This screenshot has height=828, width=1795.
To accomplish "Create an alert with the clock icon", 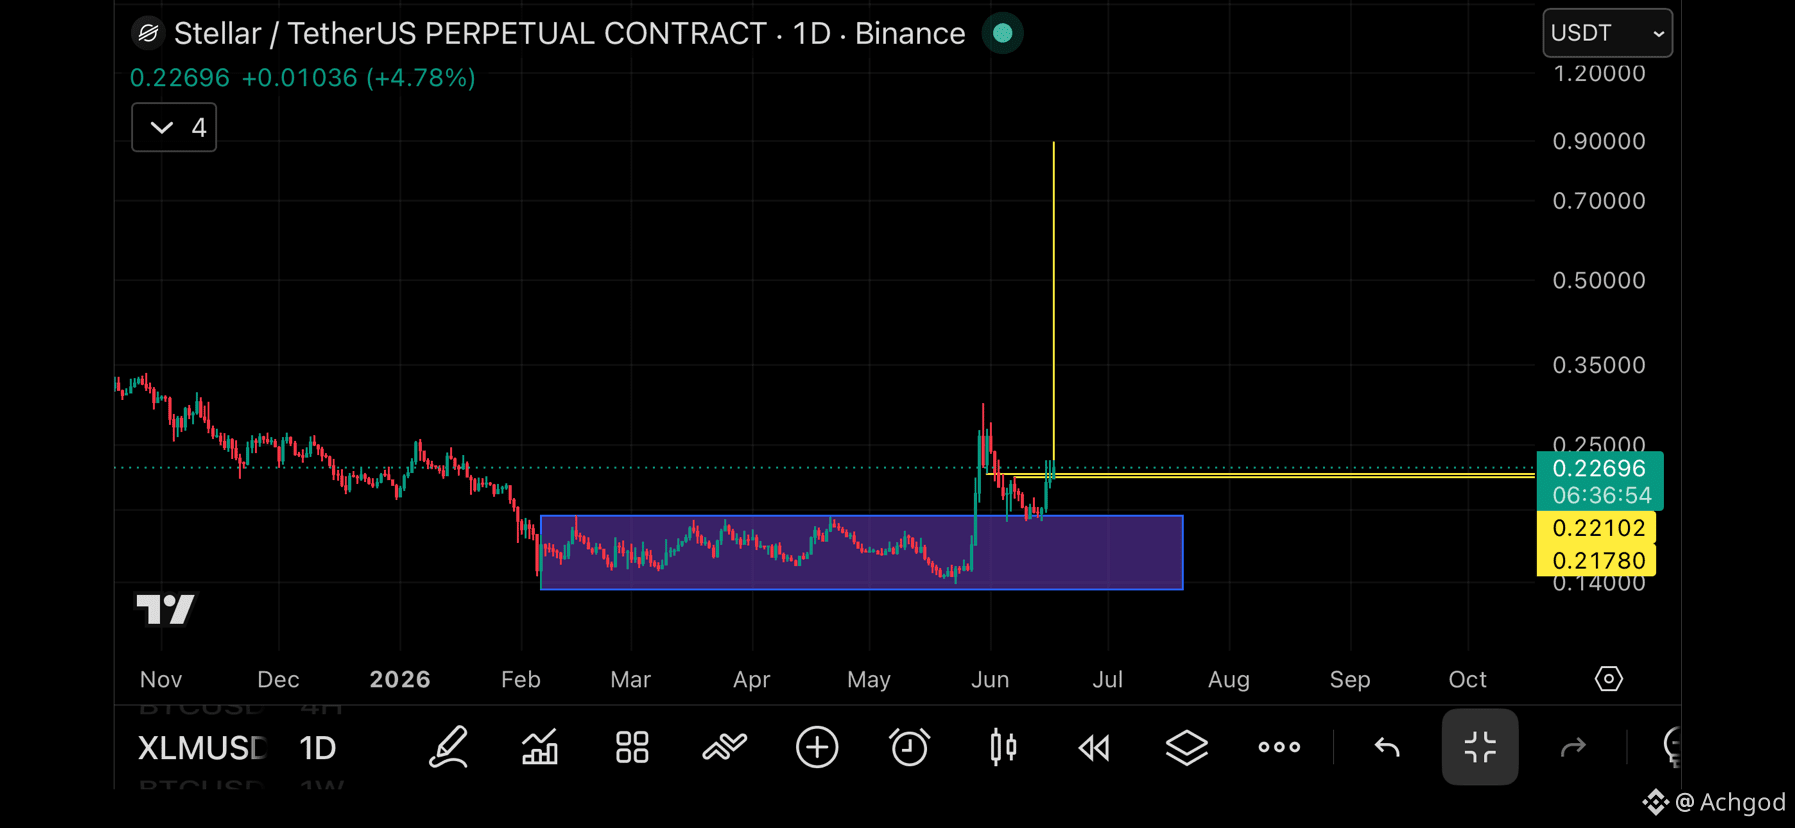I will click(x=909, y=747).
